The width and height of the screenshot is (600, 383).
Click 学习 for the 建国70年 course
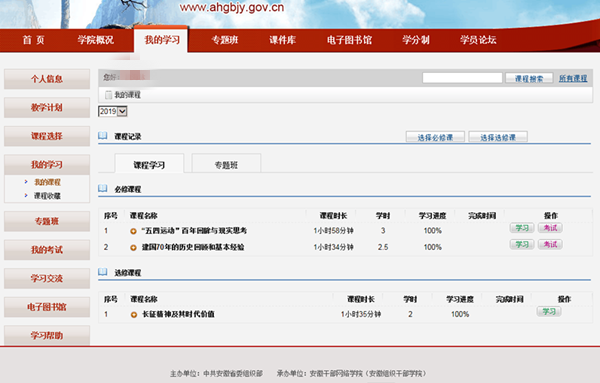coord(522,244)
